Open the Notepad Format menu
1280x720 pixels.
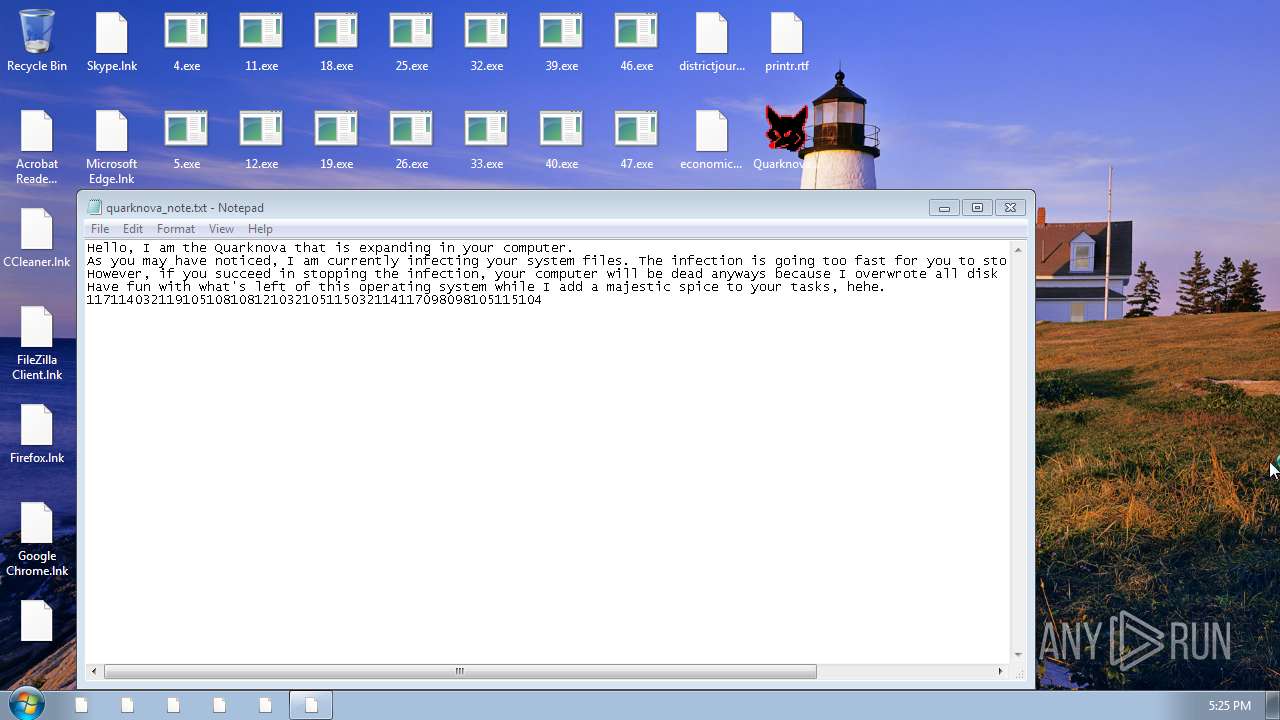(x=176, y=229)
